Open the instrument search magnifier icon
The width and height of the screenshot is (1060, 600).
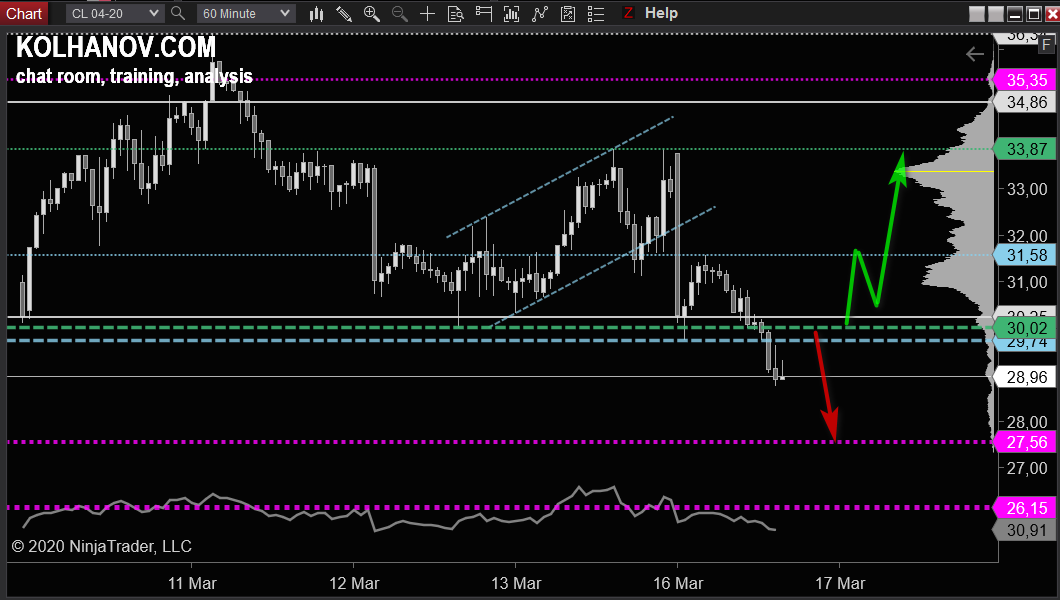(178, 13)
